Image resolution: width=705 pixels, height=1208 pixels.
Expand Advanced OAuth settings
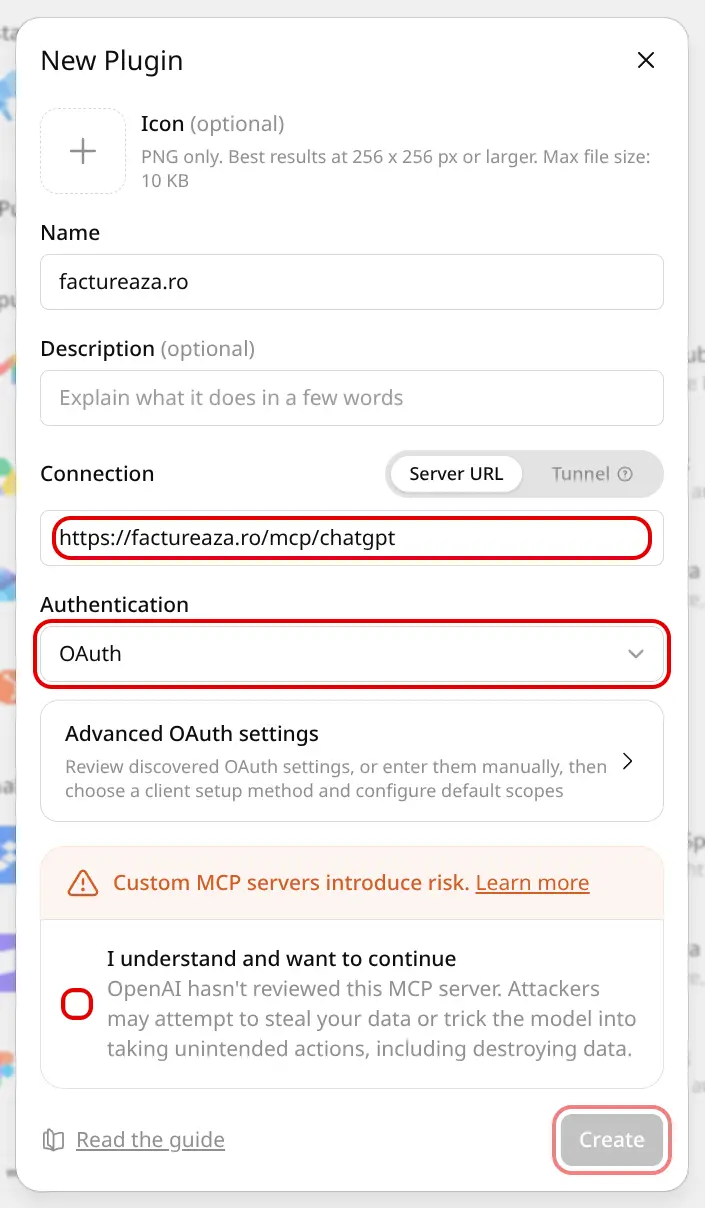point(352,761)
